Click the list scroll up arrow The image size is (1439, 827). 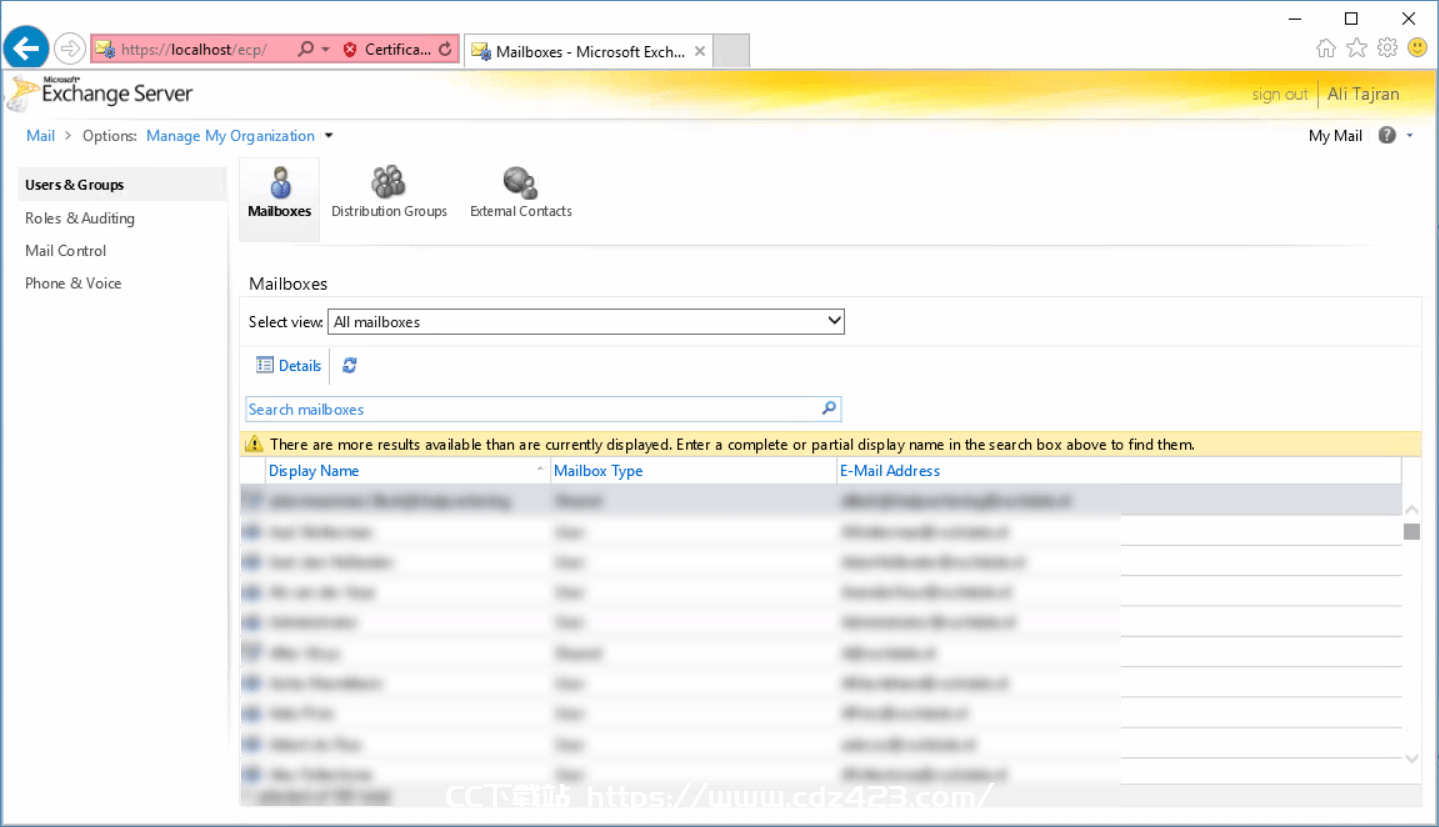pyautogui.click(x=1411, y=510)
